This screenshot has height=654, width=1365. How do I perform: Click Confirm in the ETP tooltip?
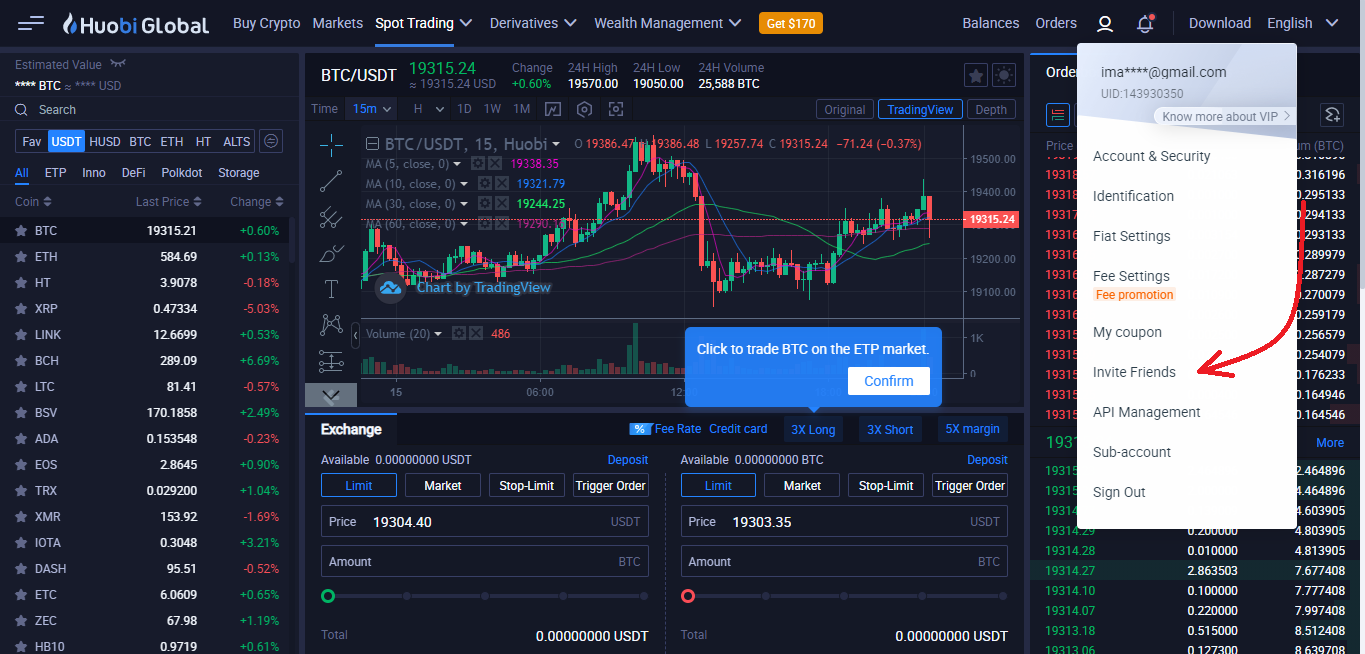889,381
